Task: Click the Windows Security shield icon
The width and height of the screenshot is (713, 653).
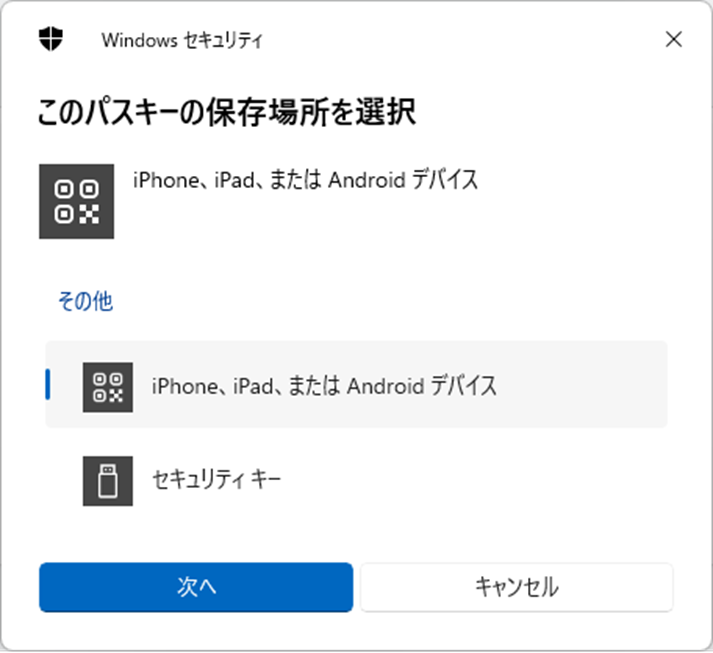Action: pyautogui.click(x=50, y=39)
